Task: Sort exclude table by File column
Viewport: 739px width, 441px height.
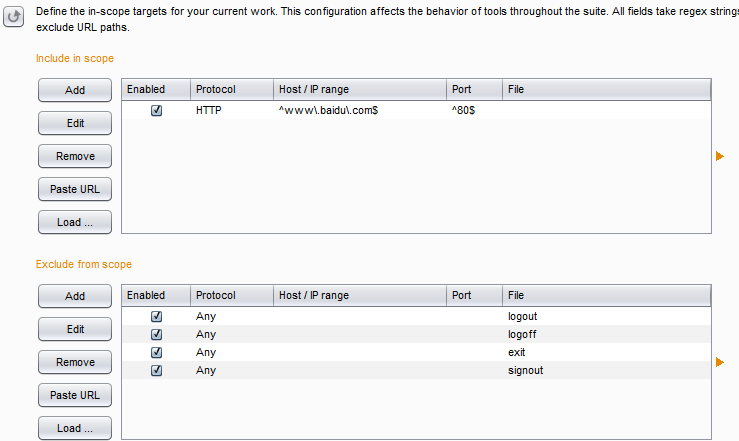Action: [607, 295]
